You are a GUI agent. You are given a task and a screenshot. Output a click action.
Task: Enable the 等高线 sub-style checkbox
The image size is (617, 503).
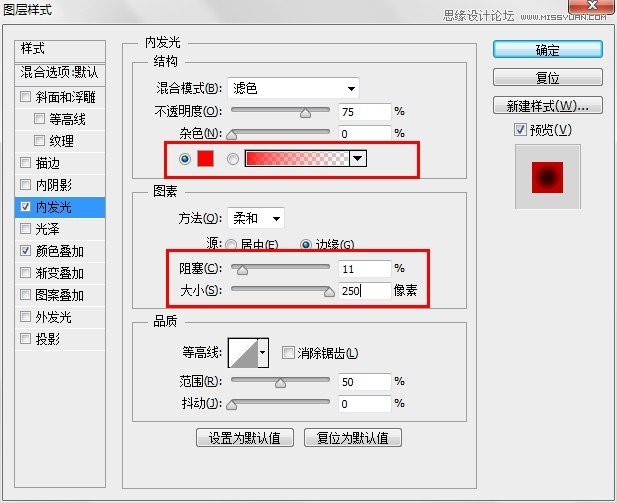[39, 118]
